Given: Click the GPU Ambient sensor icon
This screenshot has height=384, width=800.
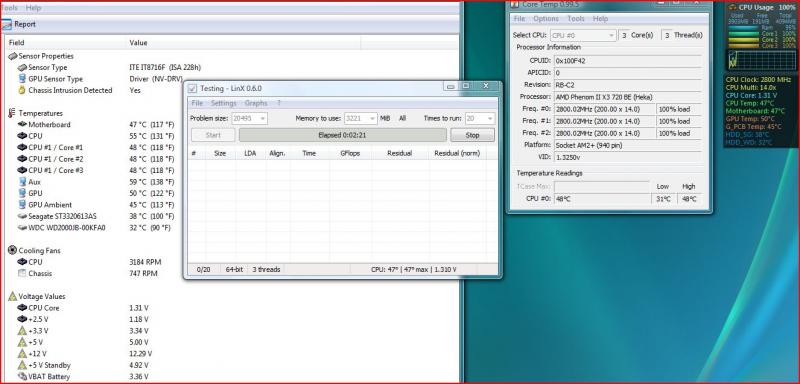Looking at the screenshot, I should pos(22,204).
